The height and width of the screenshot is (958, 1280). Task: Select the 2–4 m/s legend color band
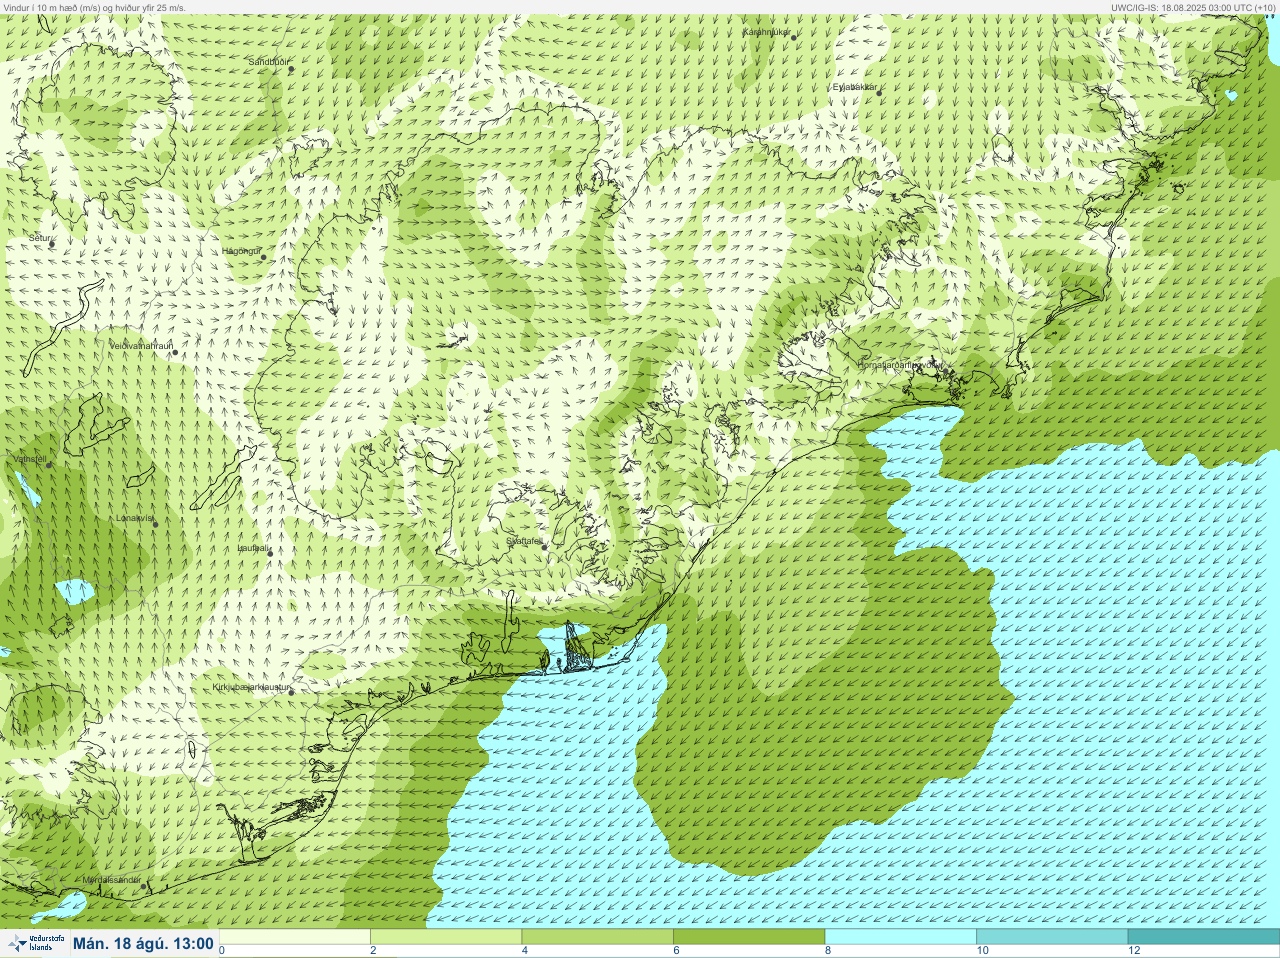[446, 937]
